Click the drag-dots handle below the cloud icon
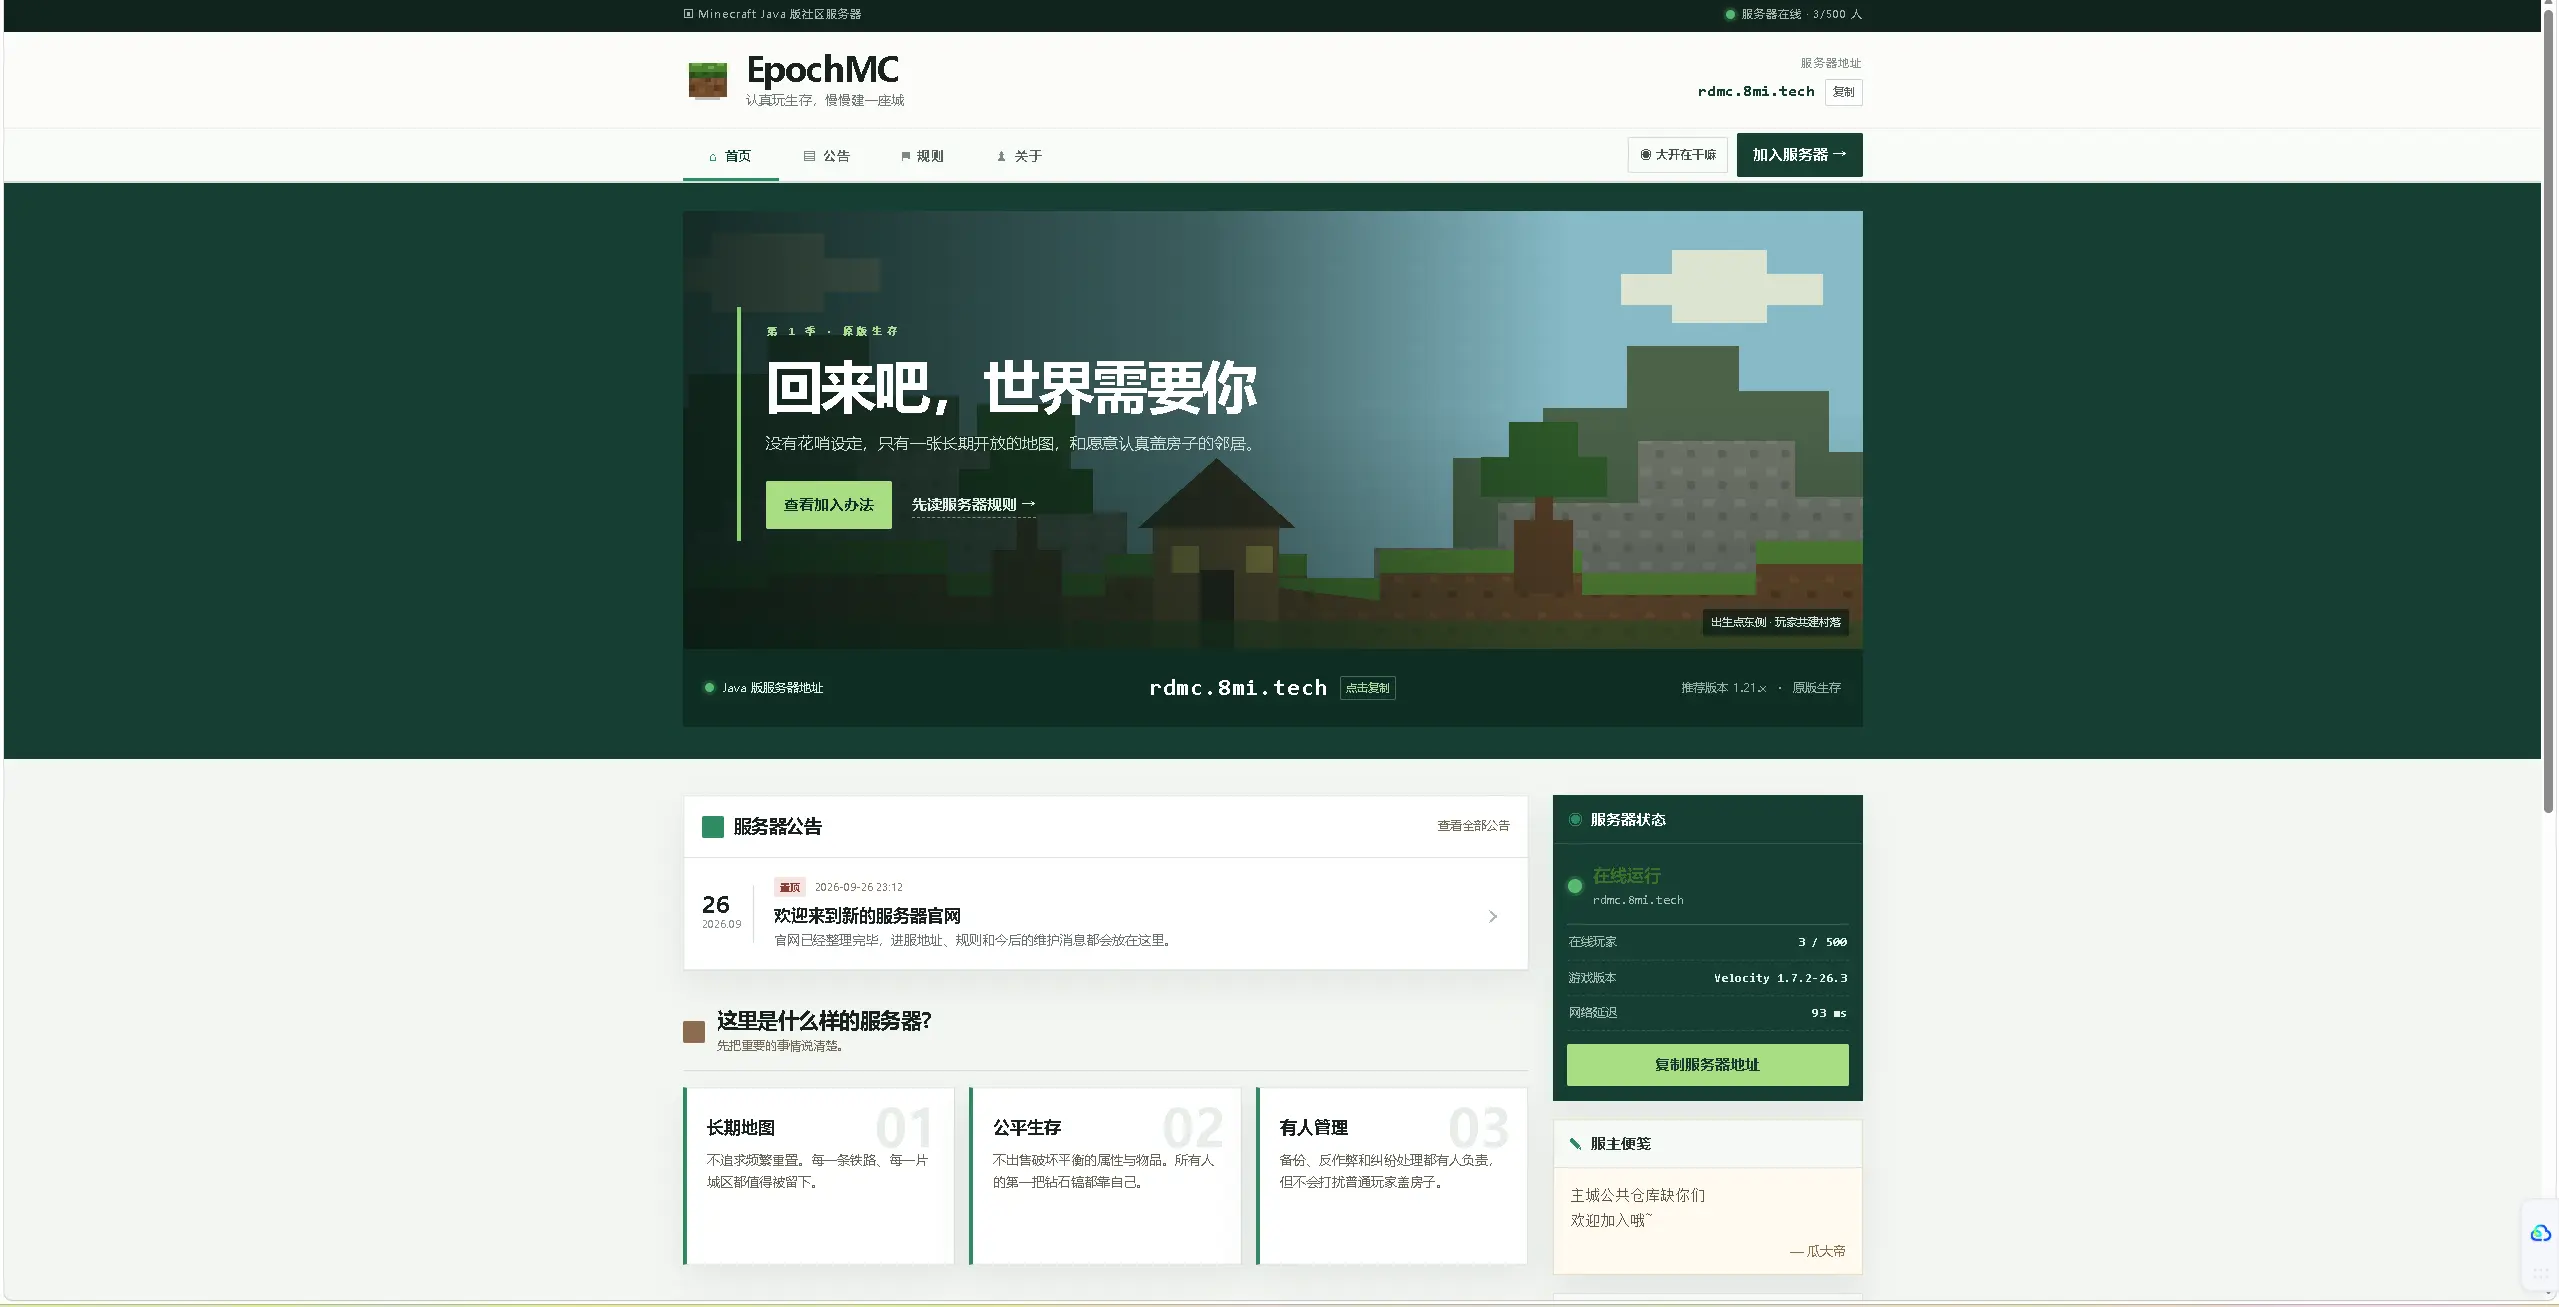 tap(2540, 1274)
